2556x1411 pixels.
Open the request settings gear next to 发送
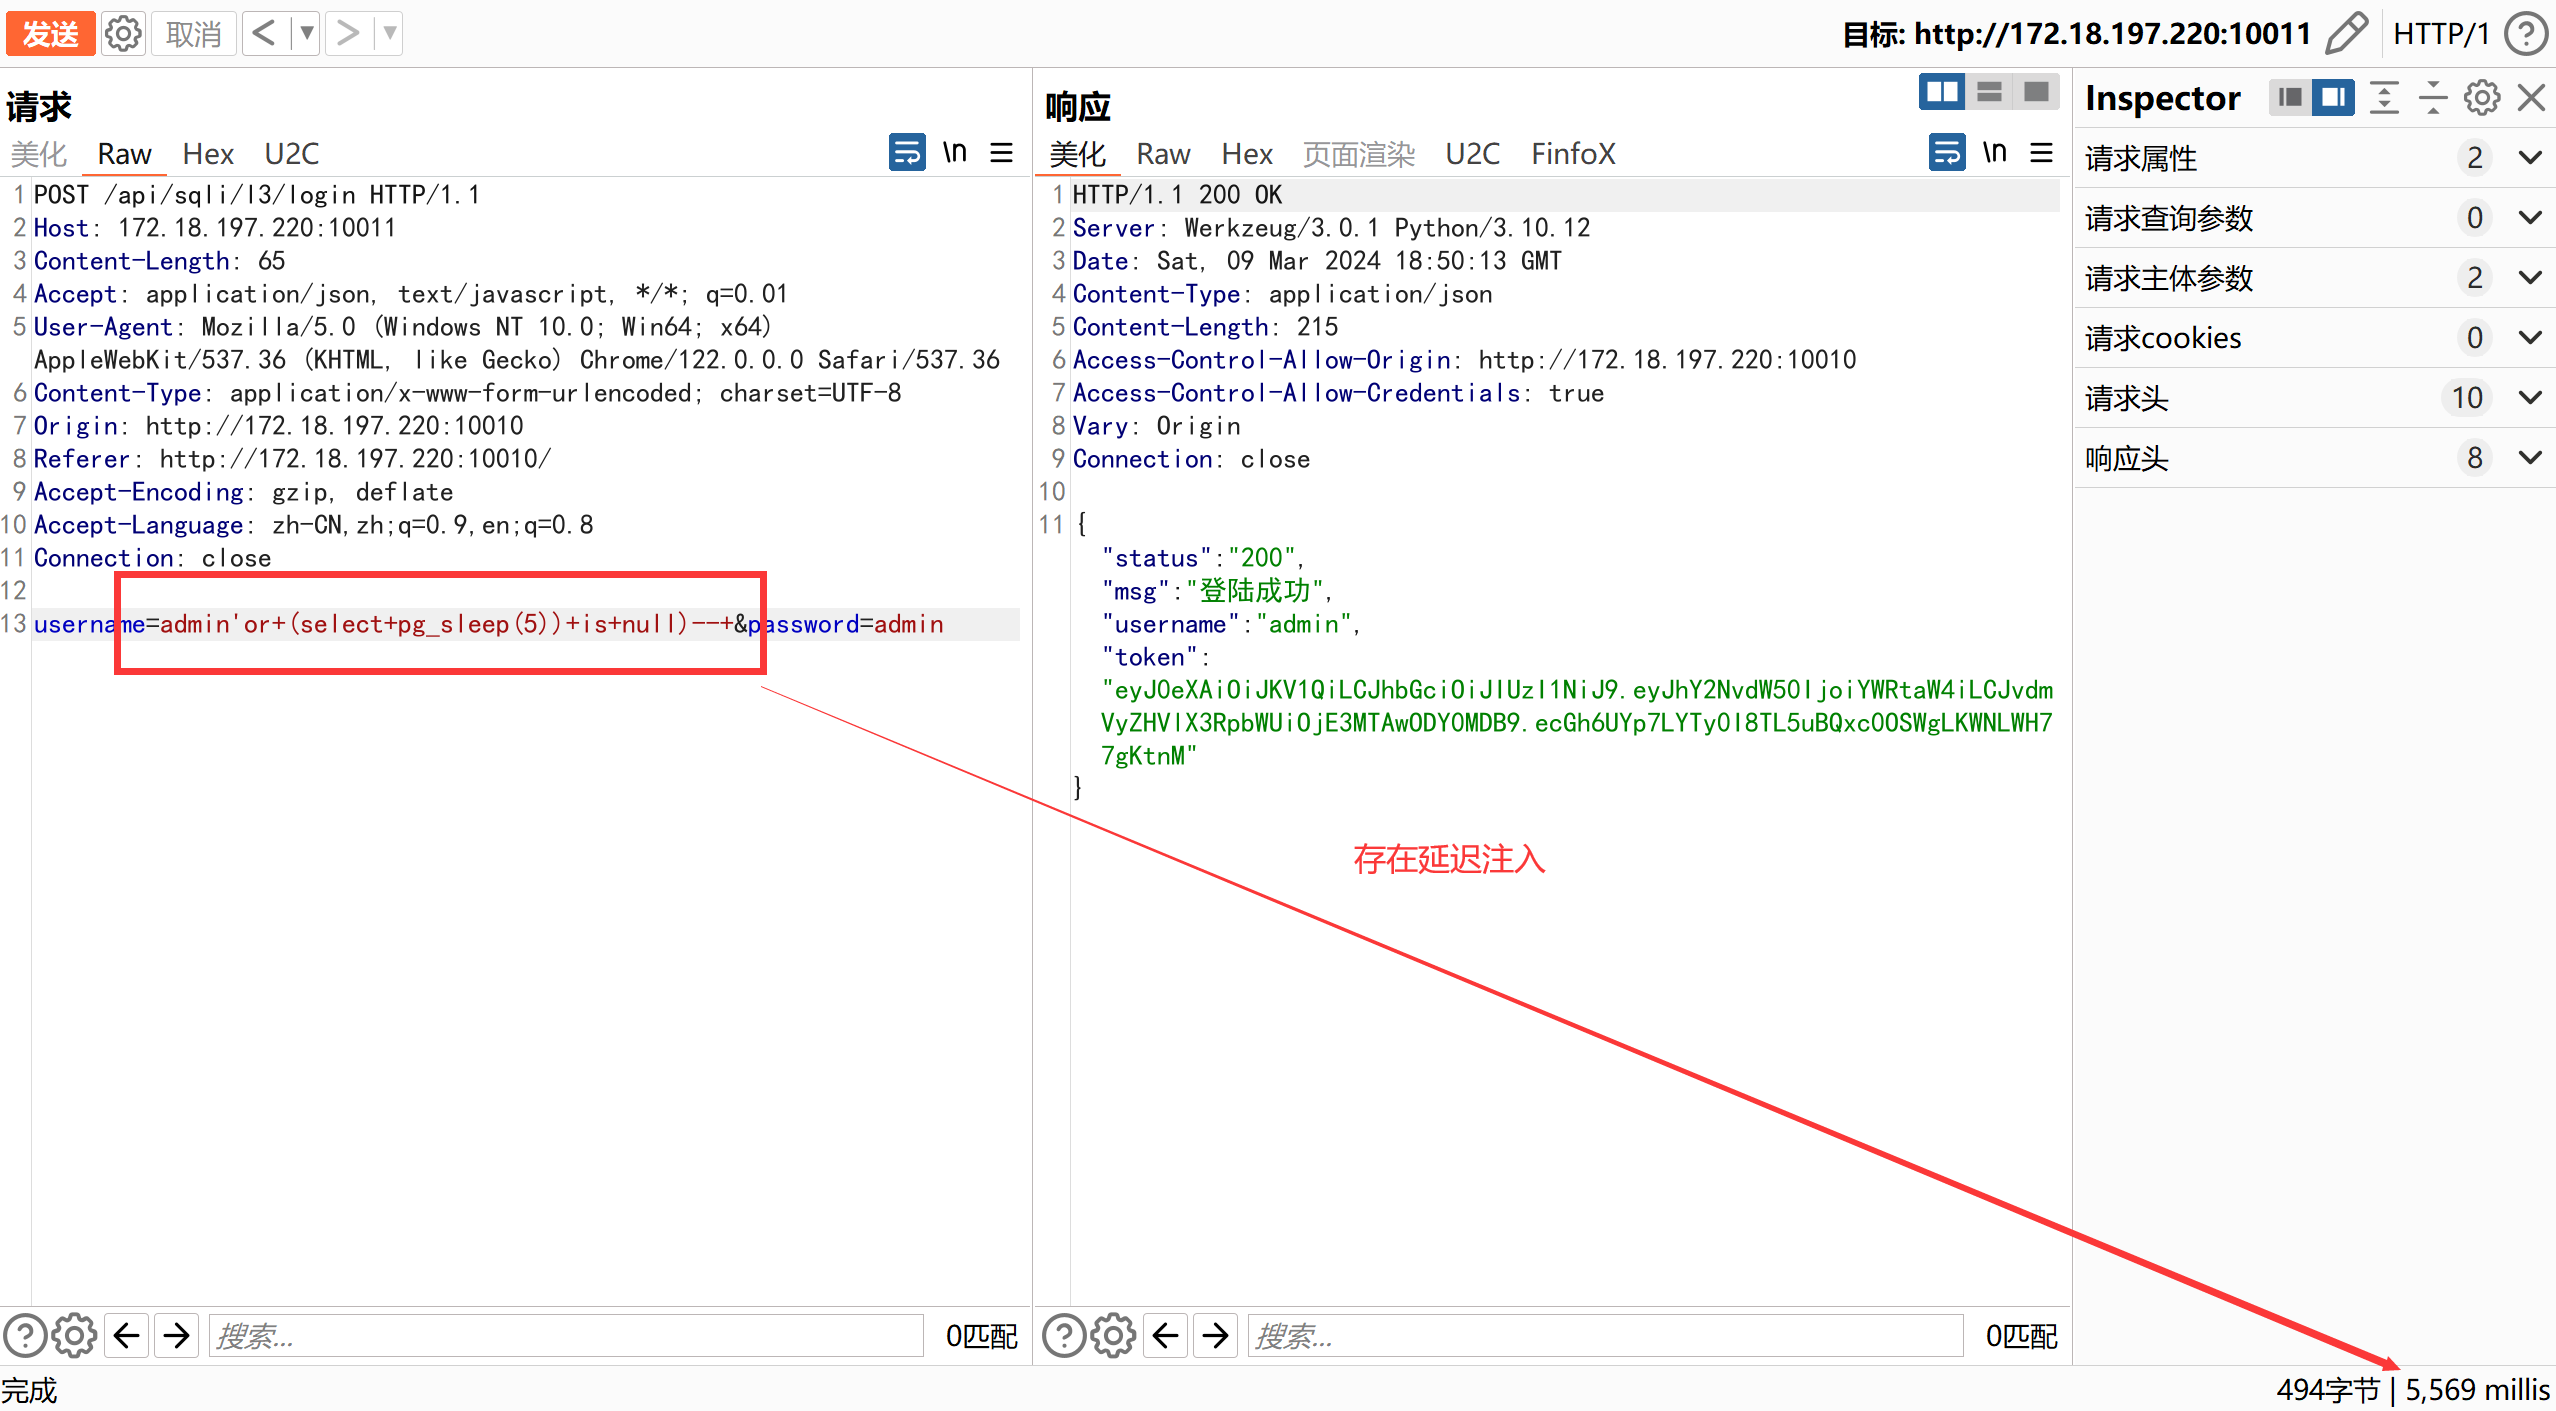[122, 32]
